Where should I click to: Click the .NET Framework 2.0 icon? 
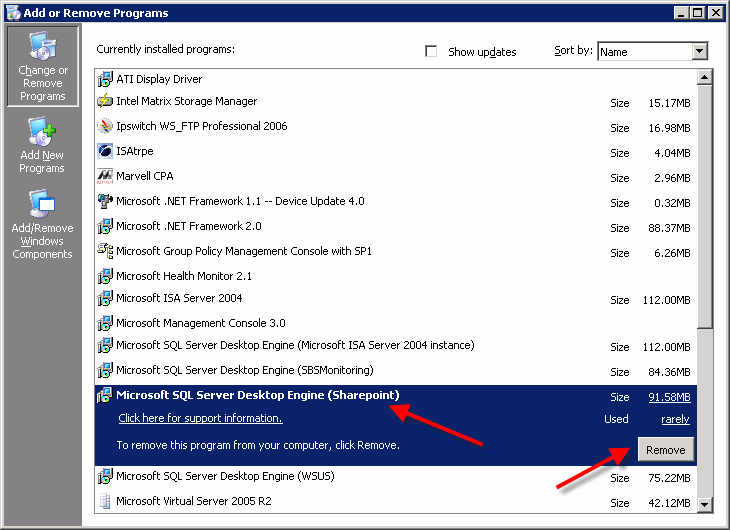(105, 226)
